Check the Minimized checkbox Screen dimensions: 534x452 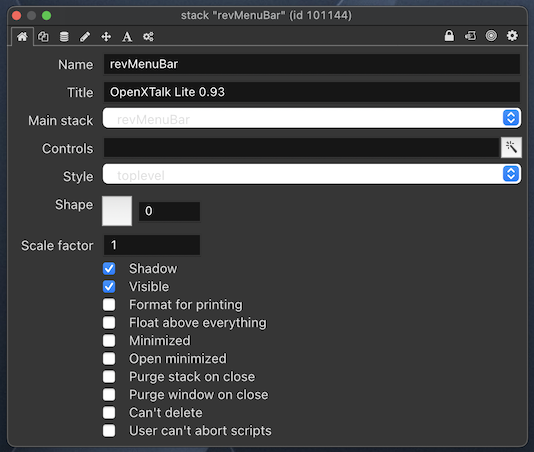pyautogui.click(x=109, y=341)
